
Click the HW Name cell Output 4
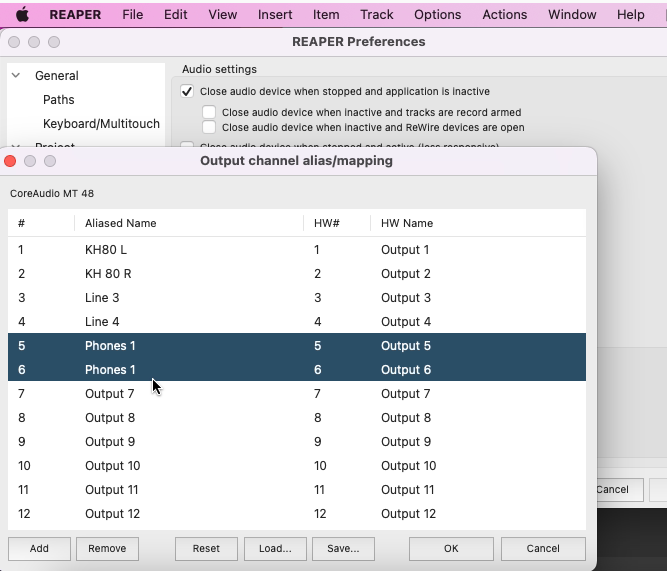point(406,321)
